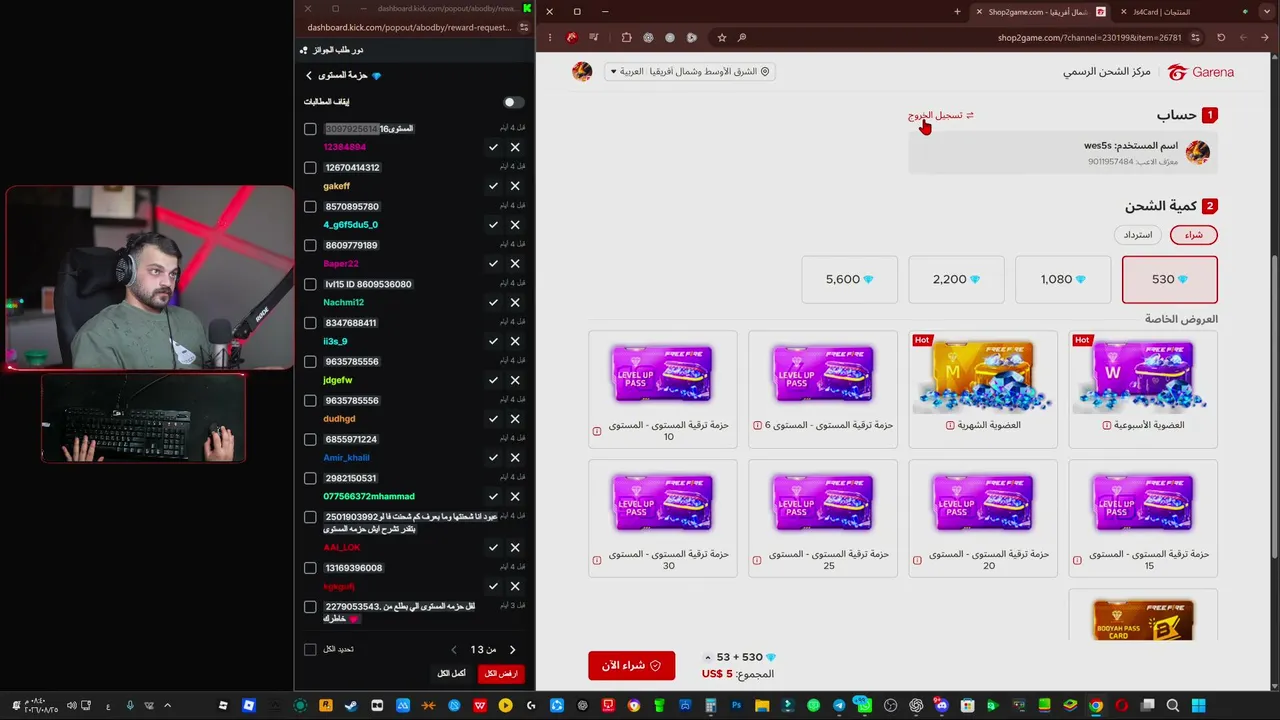The image size is (1280, 720).
Task: Open the region and language dropdown
Action: [689, 72]
